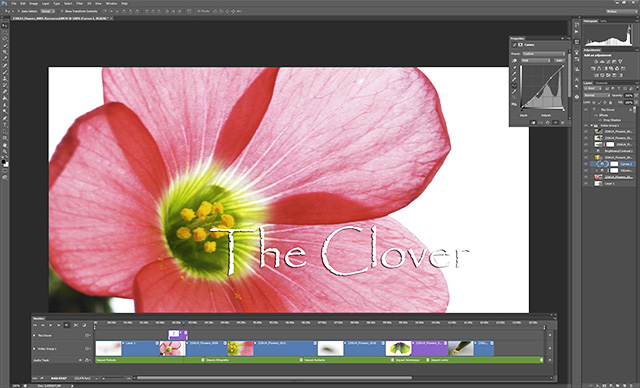Expand Video Group 1 track in Timeline
Viewport: 640px width, 388px height.
(34, 349)
